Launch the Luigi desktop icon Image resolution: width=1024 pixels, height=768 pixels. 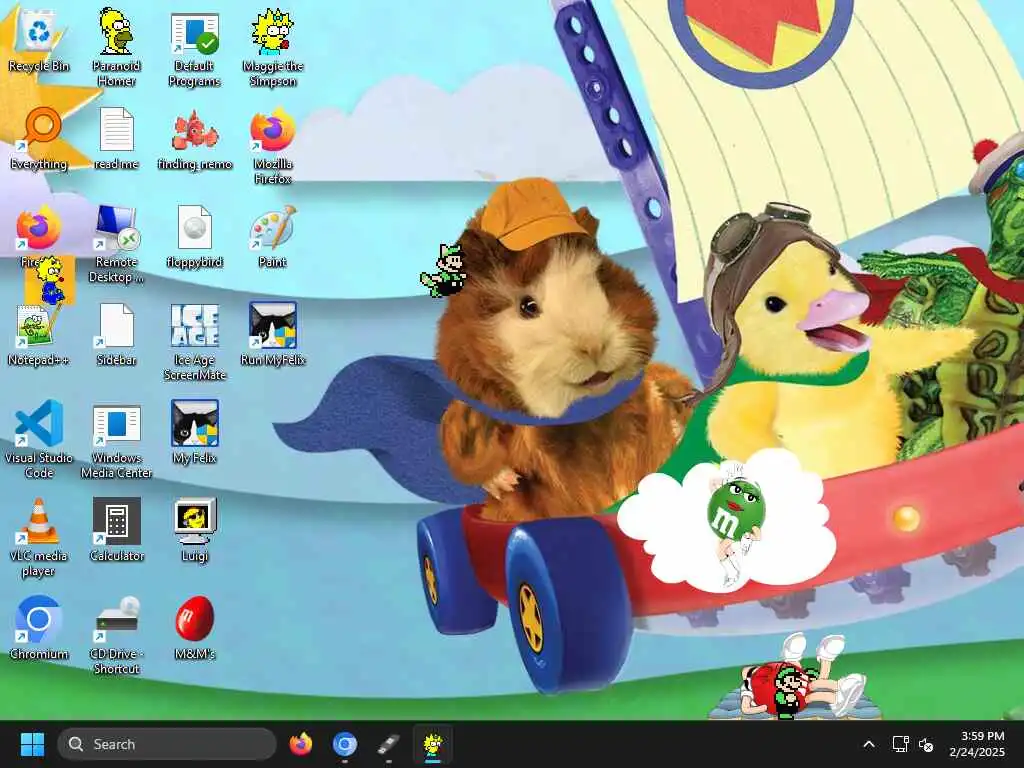coord(195,531)
